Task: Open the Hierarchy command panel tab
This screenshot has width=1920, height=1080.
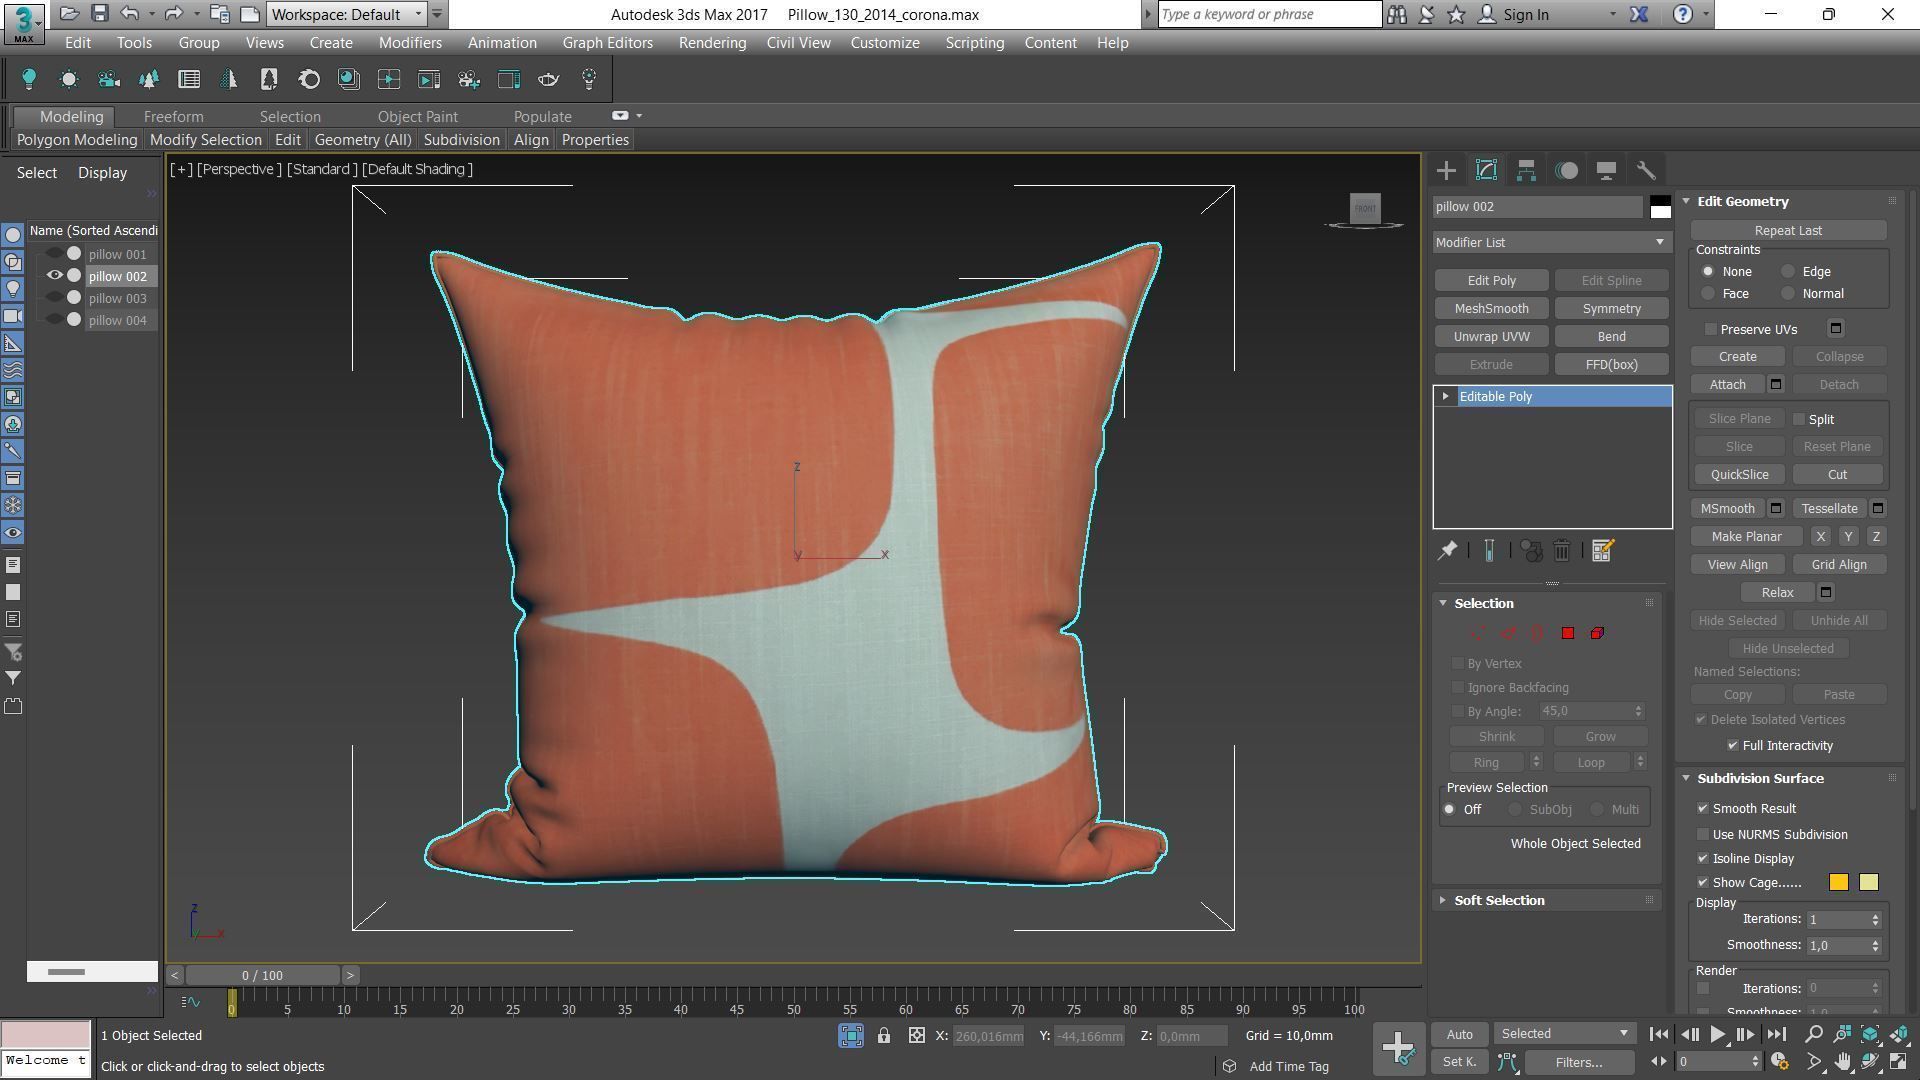Action: point(1526,170)
